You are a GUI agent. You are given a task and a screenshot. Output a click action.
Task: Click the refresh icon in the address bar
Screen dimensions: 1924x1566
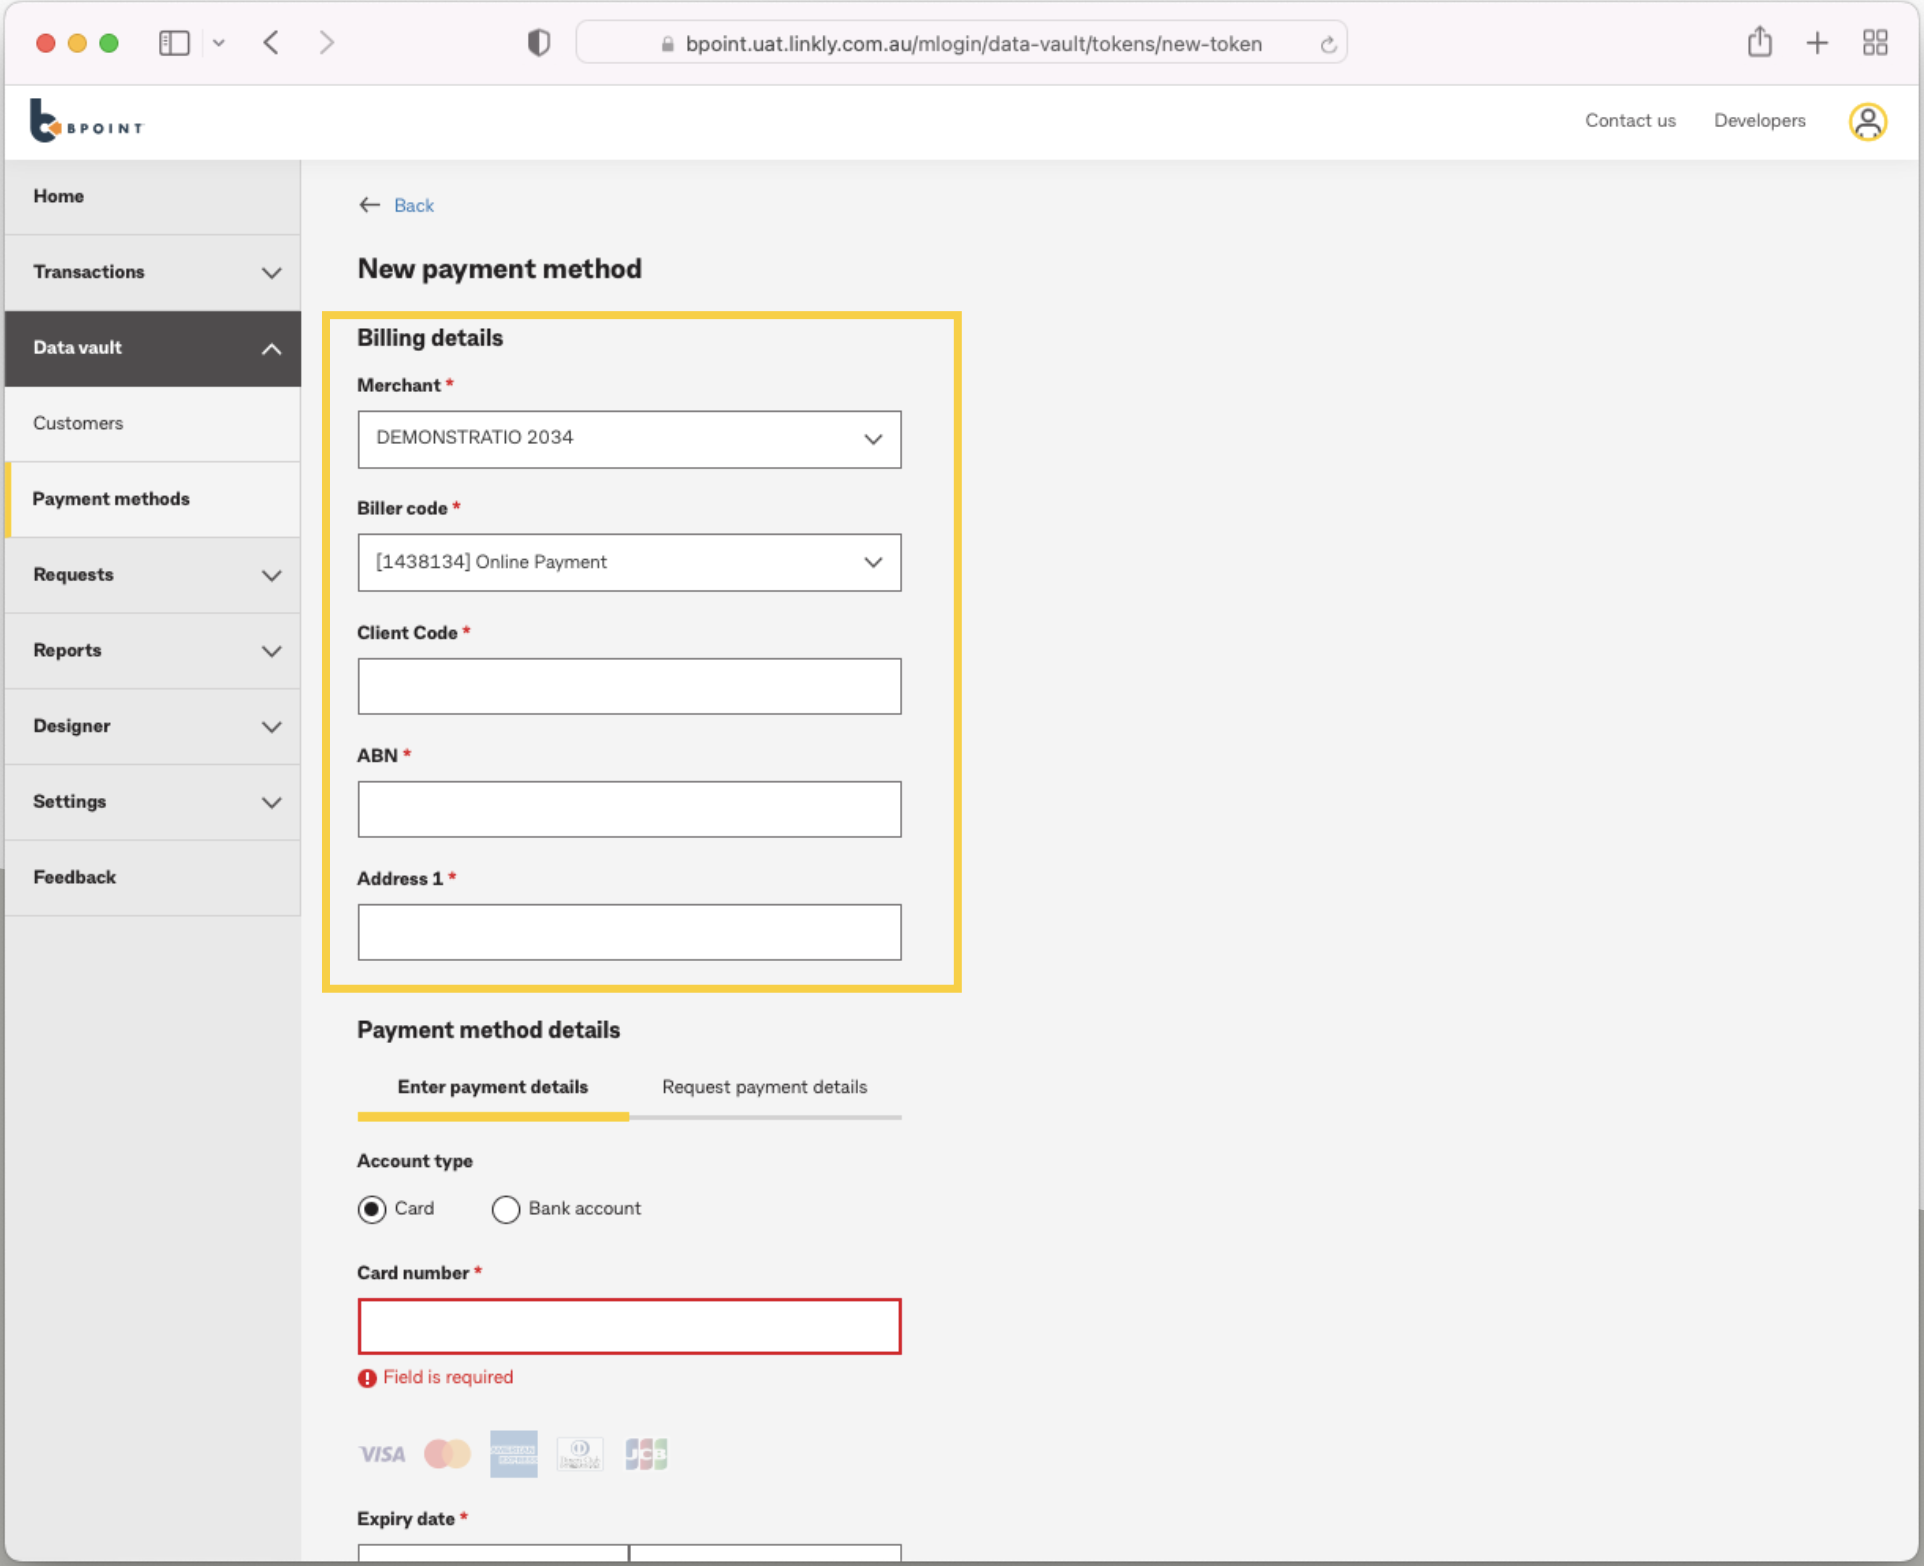pos(1328,44)
